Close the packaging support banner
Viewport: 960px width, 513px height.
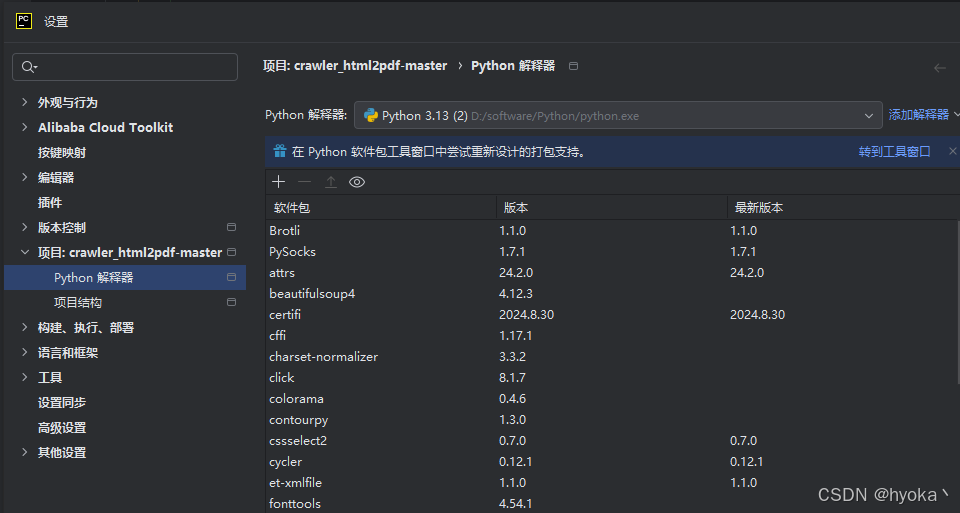953,151
